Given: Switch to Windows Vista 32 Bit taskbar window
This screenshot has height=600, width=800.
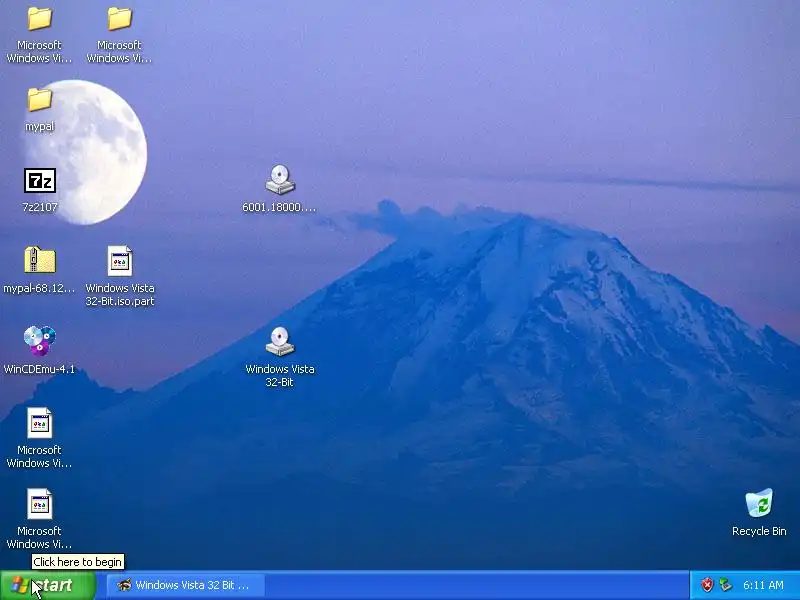Looking at the screenshot, I should pyautogui.click(x=186, y=585).
